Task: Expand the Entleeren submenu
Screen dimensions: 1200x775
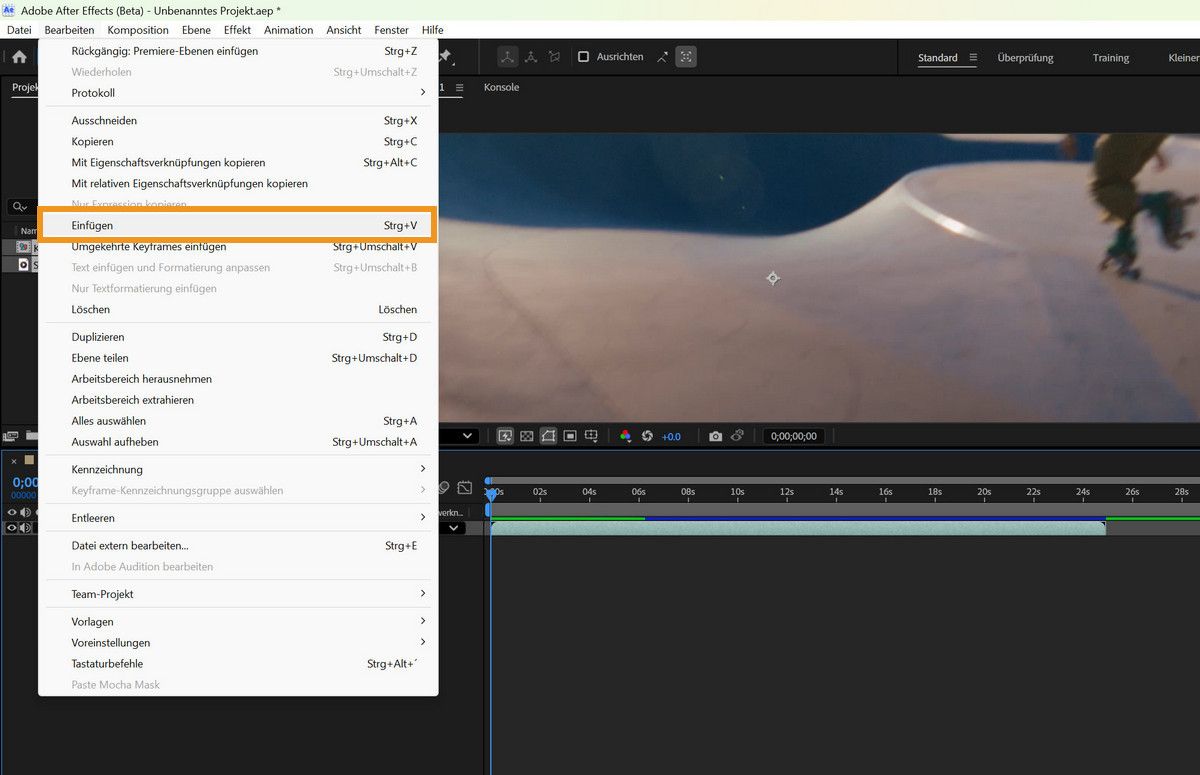Action: pyautogui.click(x=238, y=518)
